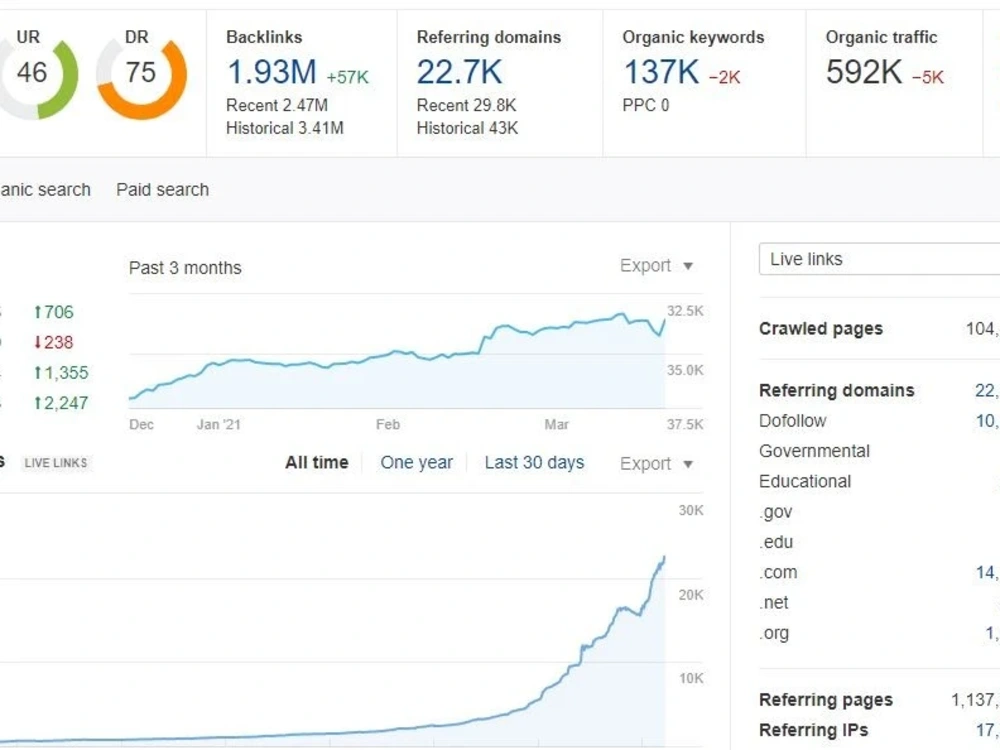Select the All time range
The height and width of the screenshot is (750, 1000).
point(316,462)
